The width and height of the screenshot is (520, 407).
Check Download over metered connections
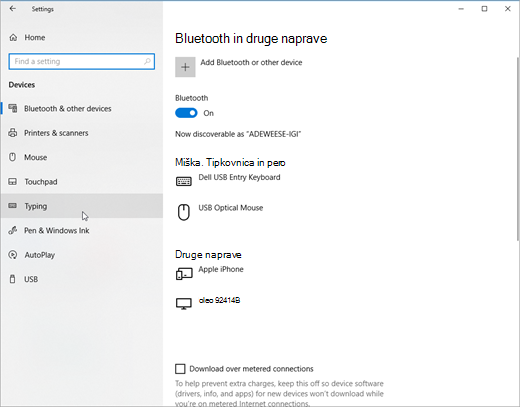180,369
